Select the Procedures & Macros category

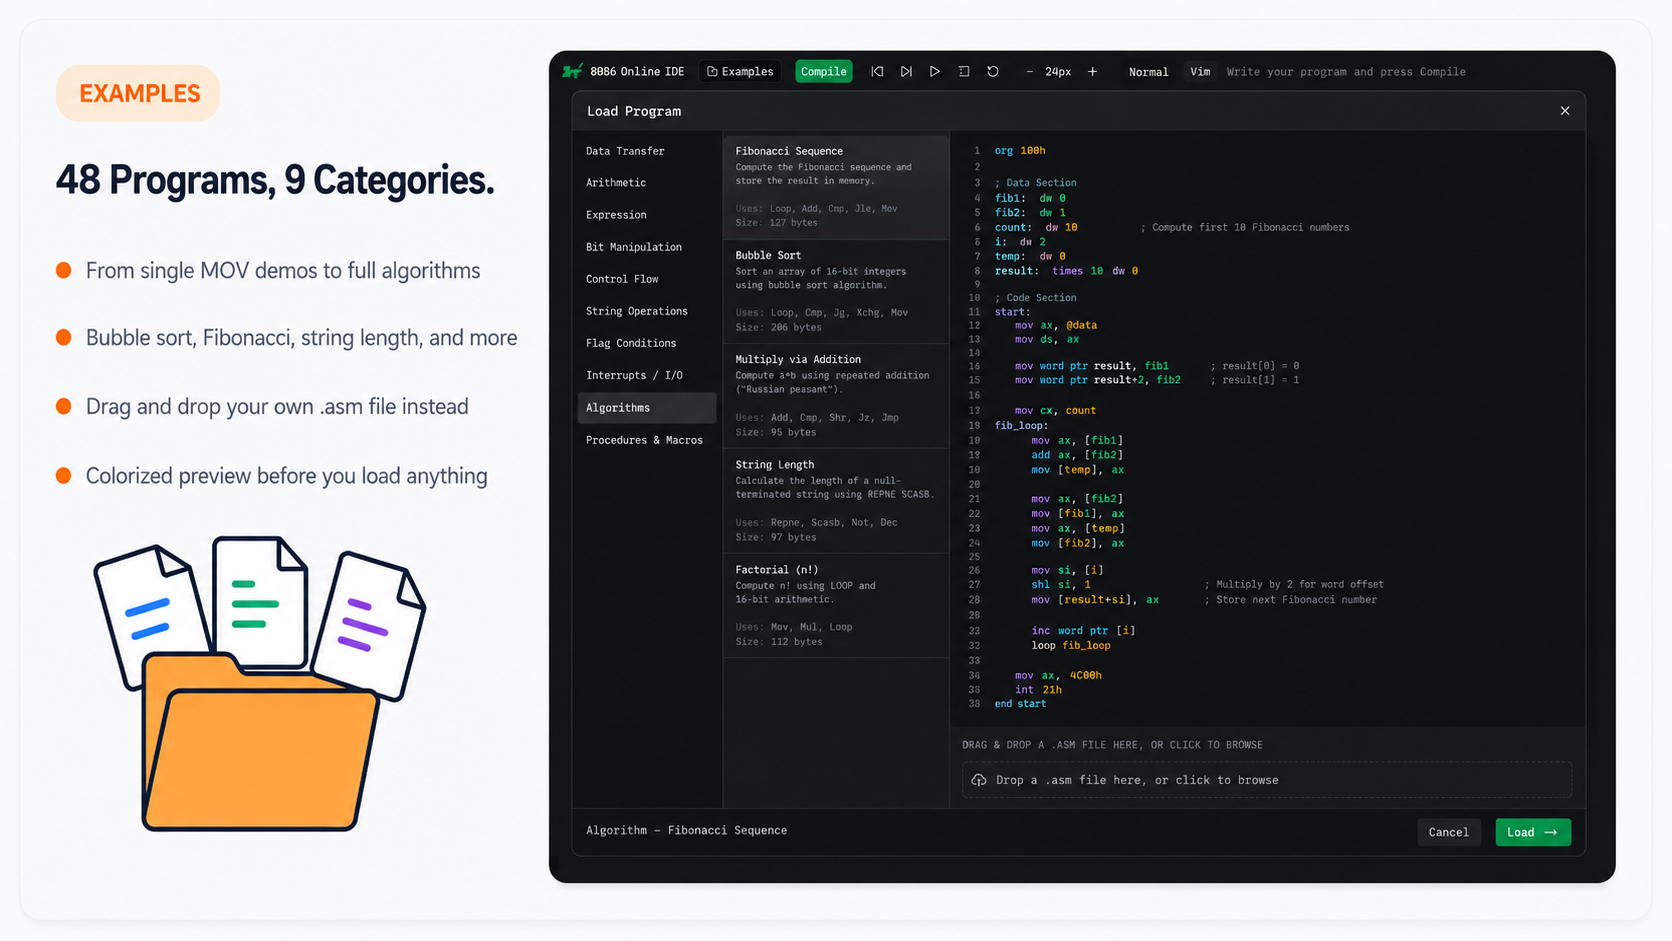click(646, 440)
